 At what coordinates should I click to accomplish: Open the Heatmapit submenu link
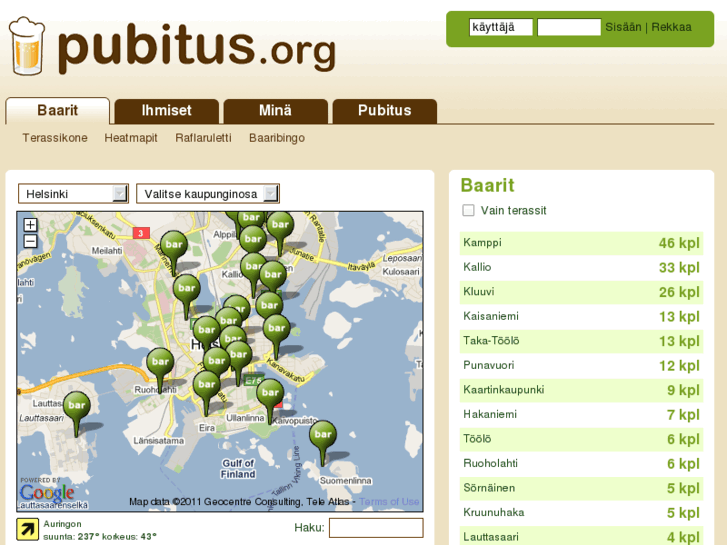click(131, 138)
